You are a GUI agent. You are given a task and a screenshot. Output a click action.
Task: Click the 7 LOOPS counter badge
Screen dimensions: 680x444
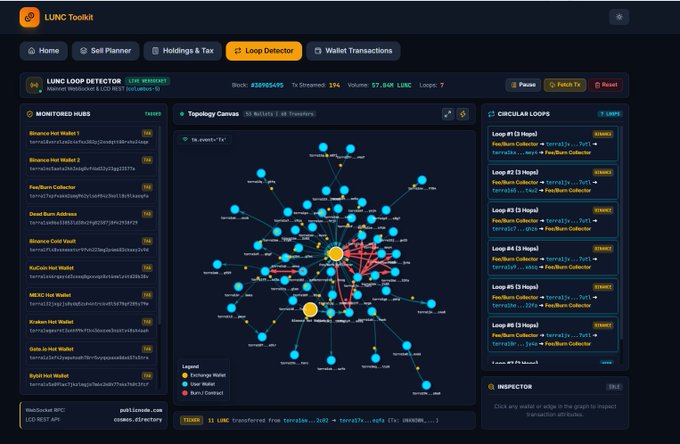(610, 114)
